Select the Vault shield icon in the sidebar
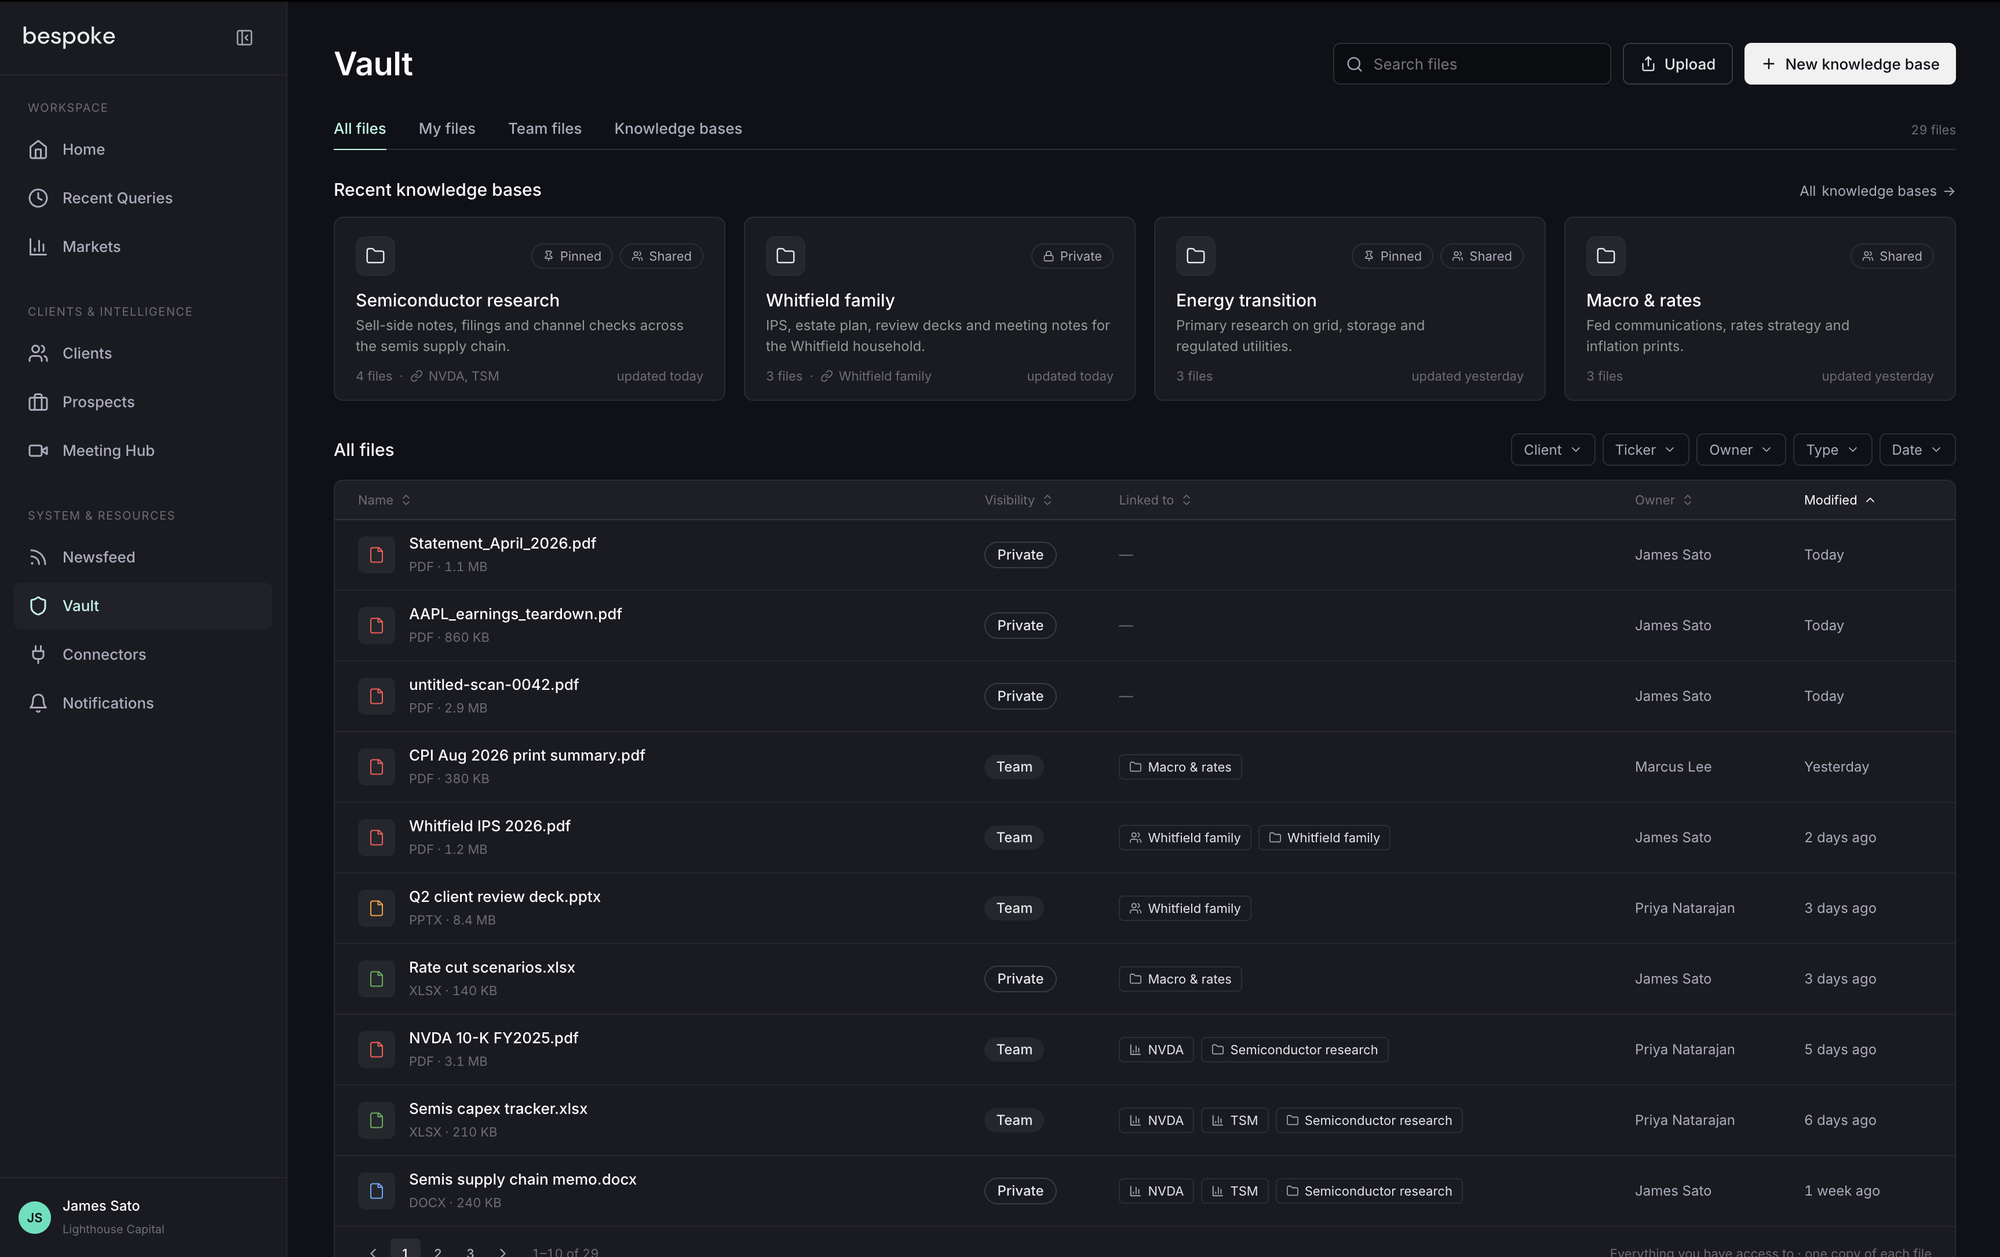Viewport: 2000px width, 1257px height. click(x=38, y=606)
